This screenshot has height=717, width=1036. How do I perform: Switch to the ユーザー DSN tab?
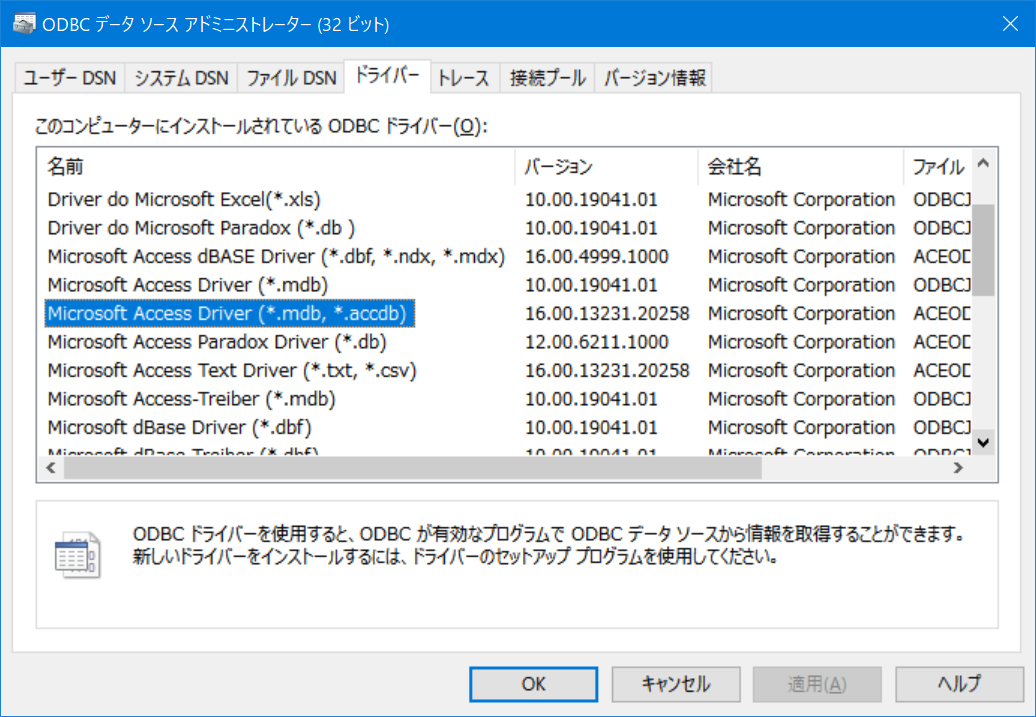tap(69, 79)
